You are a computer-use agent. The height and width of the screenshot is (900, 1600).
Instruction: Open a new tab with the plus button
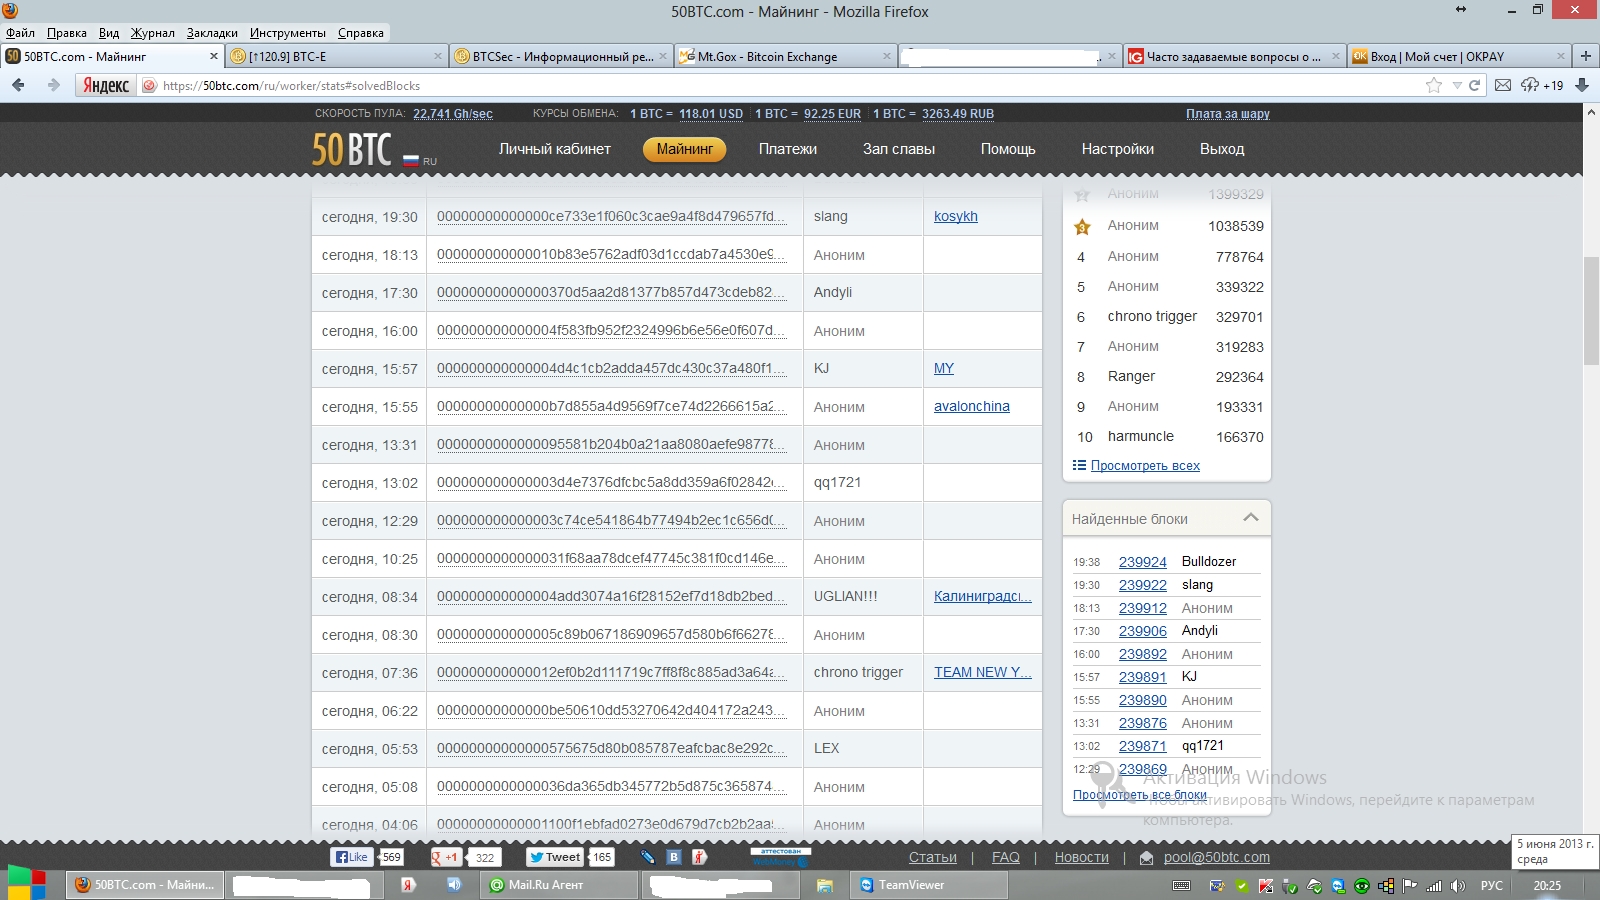(x=1585, y=56)
